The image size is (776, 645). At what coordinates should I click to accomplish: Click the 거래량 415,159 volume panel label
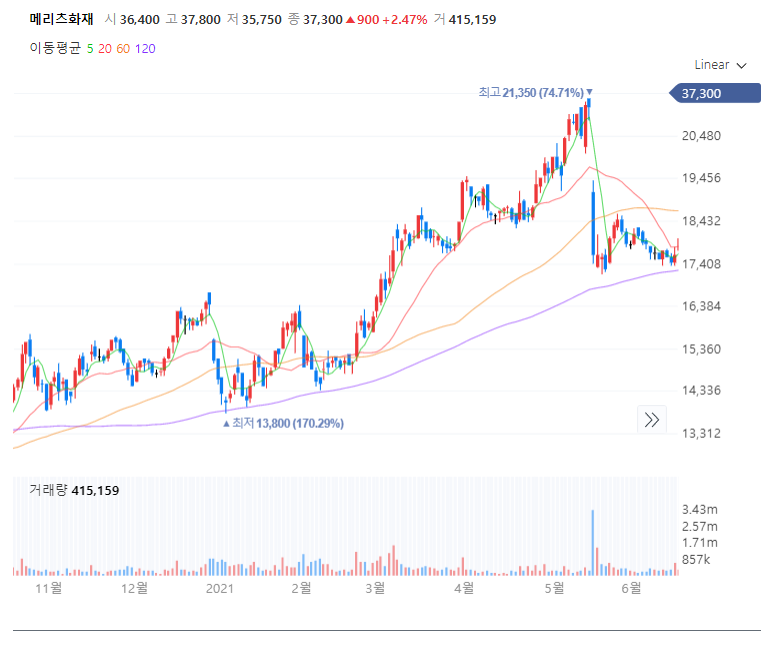point(74,491)
